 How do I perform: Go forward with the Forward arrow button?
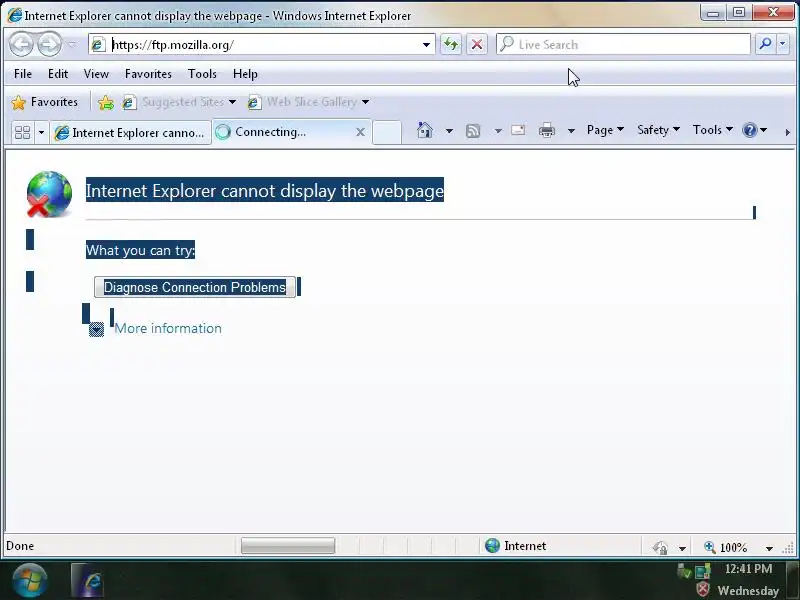(49, 44)
